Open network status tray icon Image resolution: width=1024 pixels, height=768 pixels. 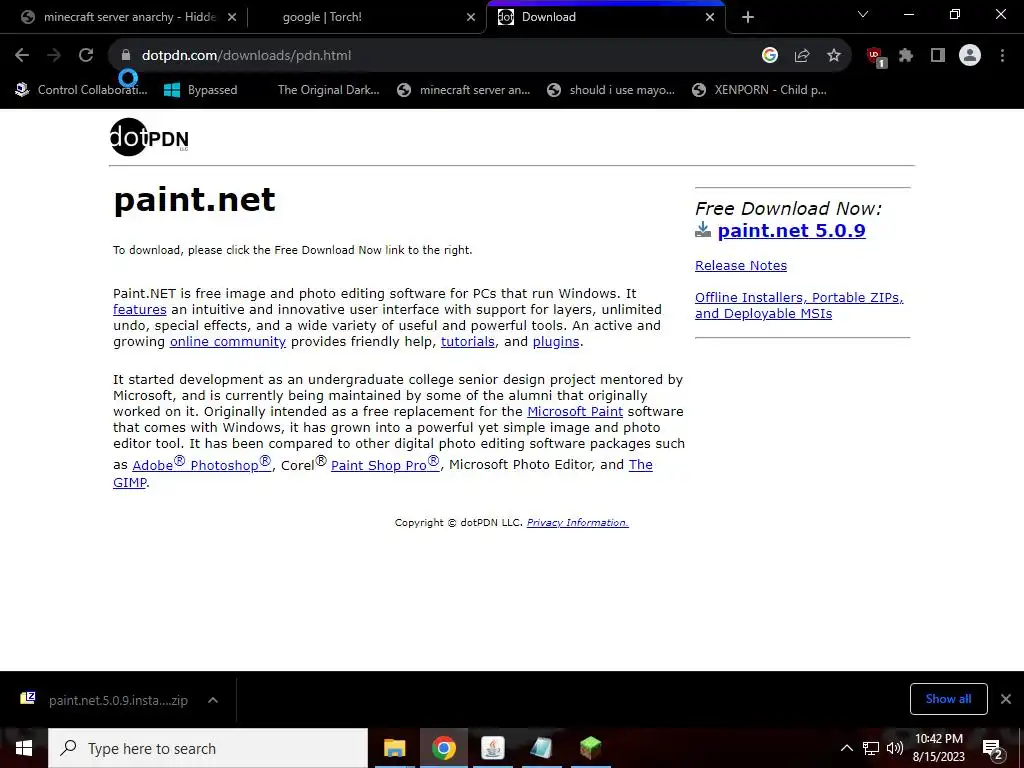pyautogui.click(x=871, y=748)
